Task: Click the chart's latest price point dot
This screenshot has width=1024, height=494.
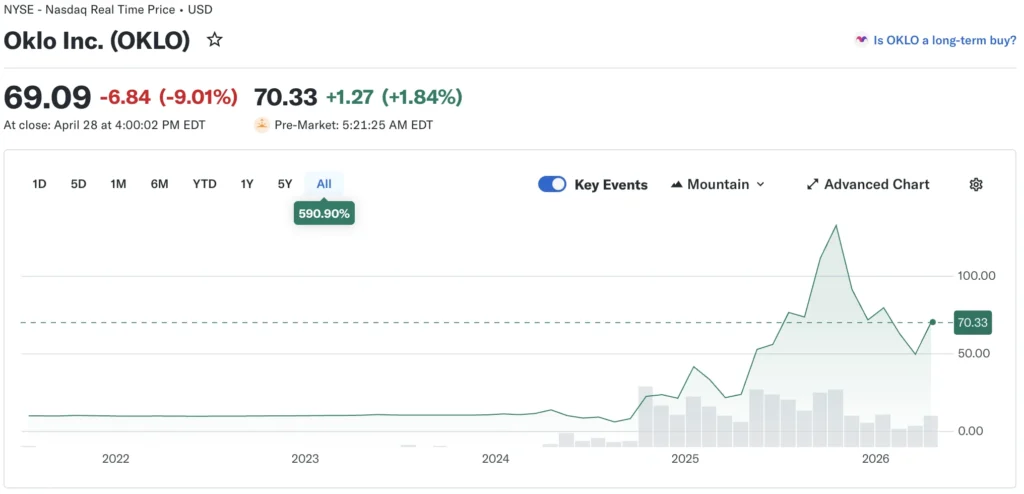Action: pyautogui.click(x=933, y=322)
